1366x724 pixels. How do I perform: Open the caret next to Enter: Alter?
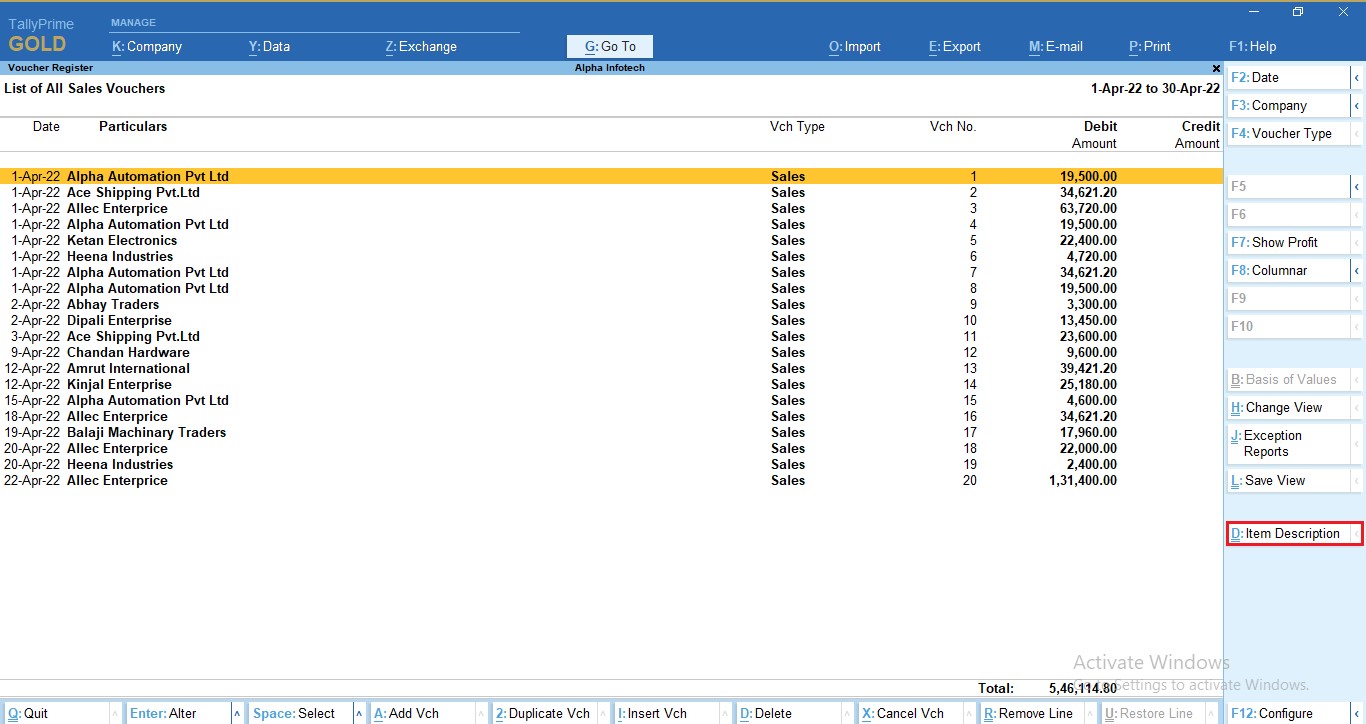pyautogui.click(x=237, y=714)
